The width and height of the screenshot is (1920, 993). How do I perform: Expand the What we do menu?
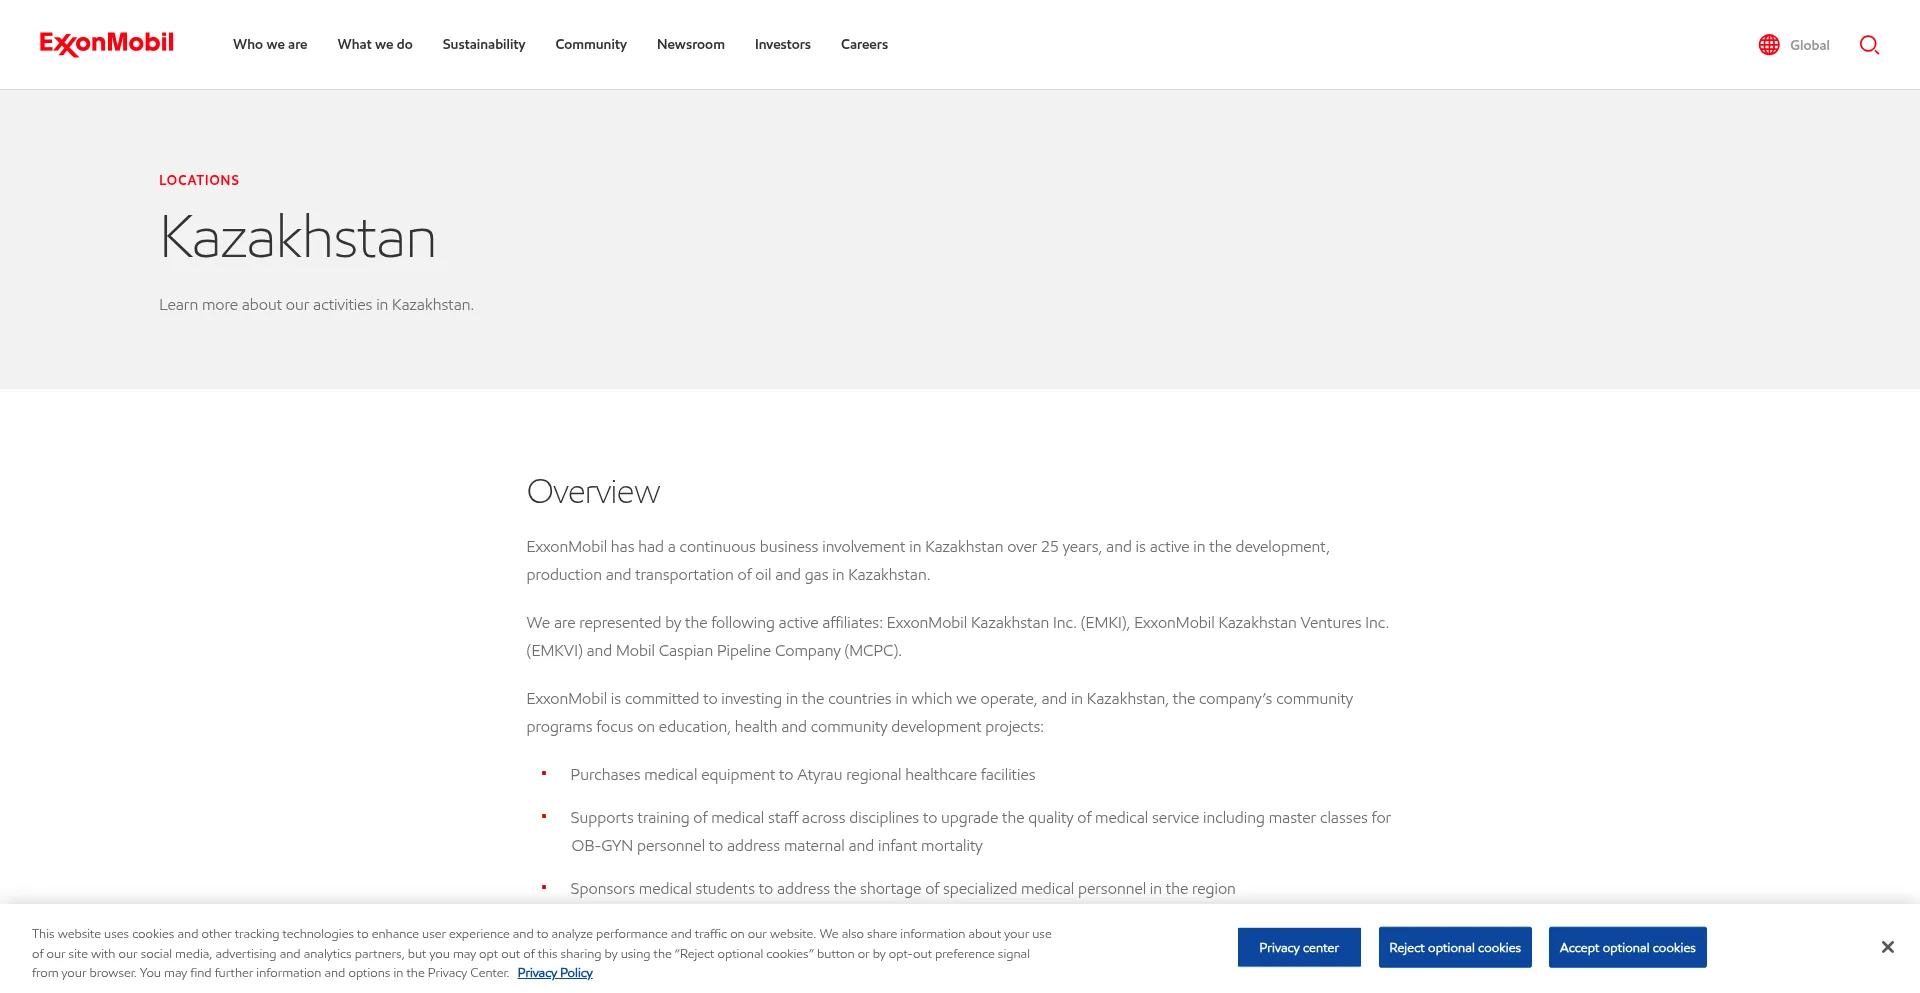(375, 45)
